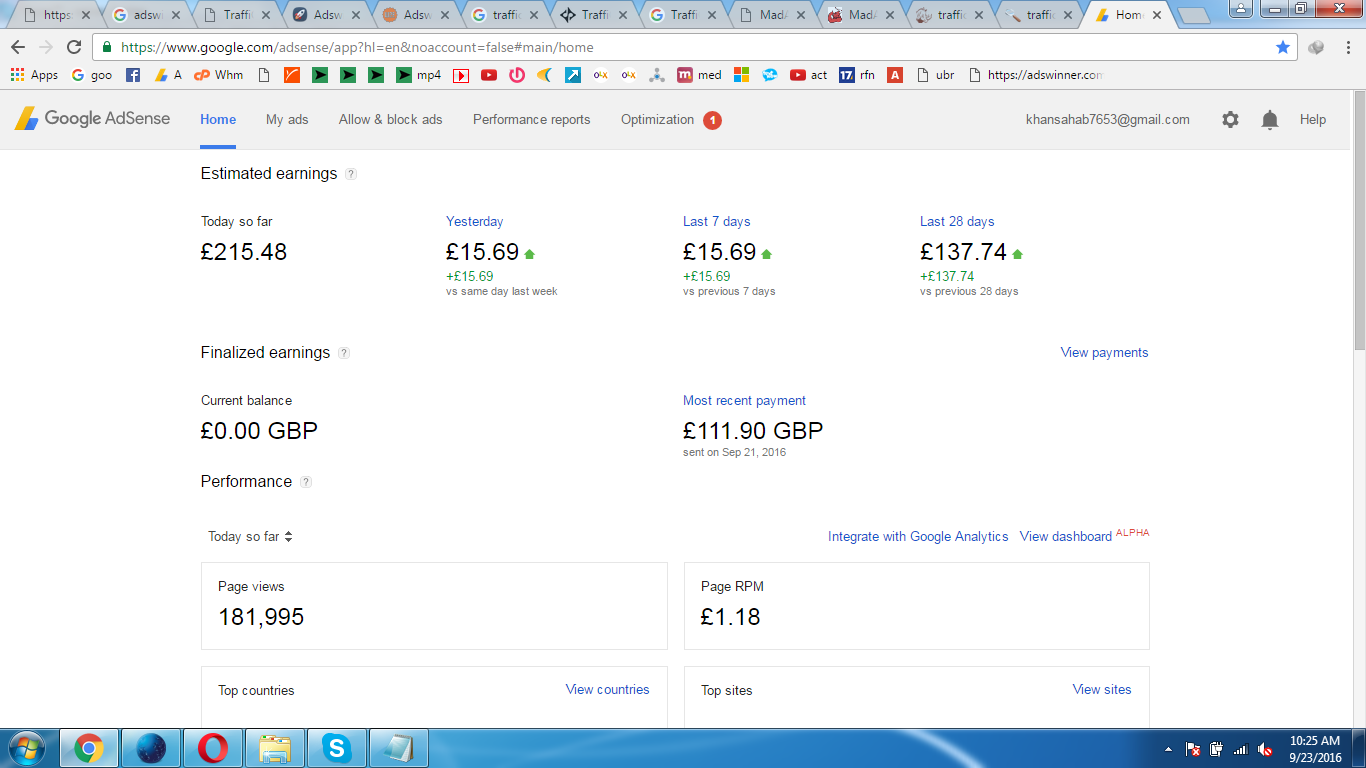Click the muted volume tray icon

1265,749
